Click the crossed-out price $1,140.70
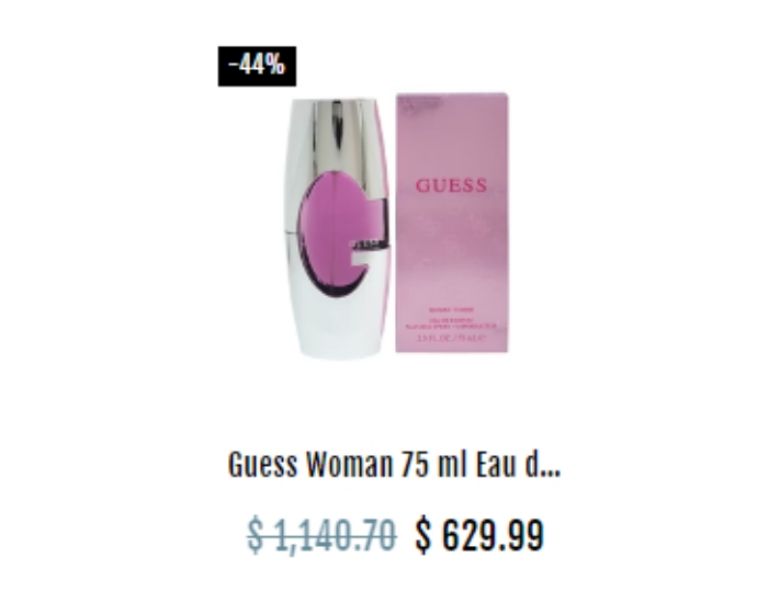The width and height of the screenshot is (768, 614). (x=322, y=535)
